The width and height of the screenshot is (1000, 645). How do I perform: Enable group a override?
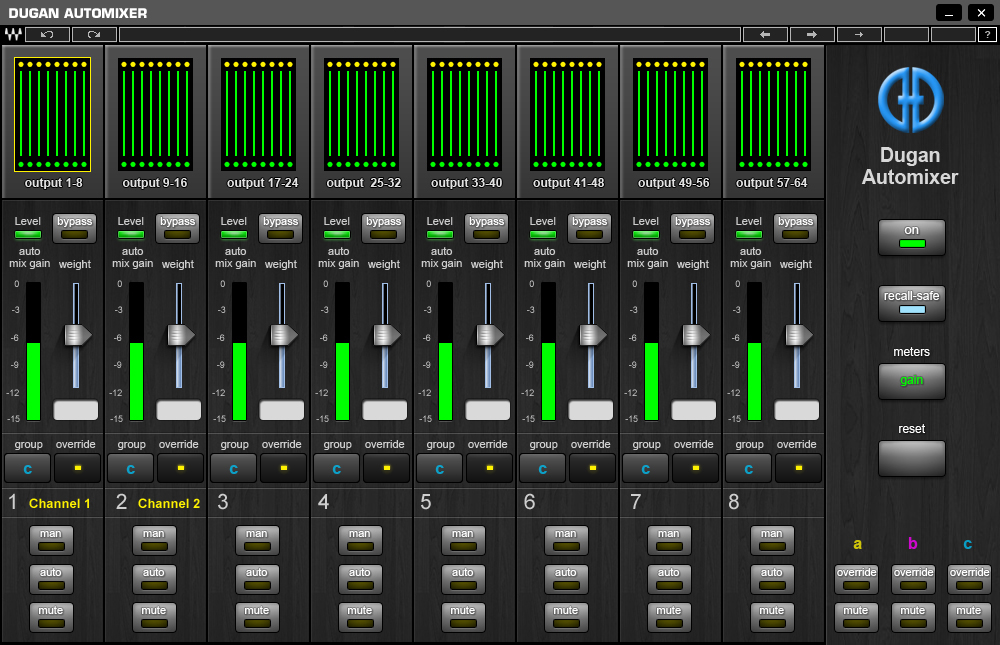[857, 579]
